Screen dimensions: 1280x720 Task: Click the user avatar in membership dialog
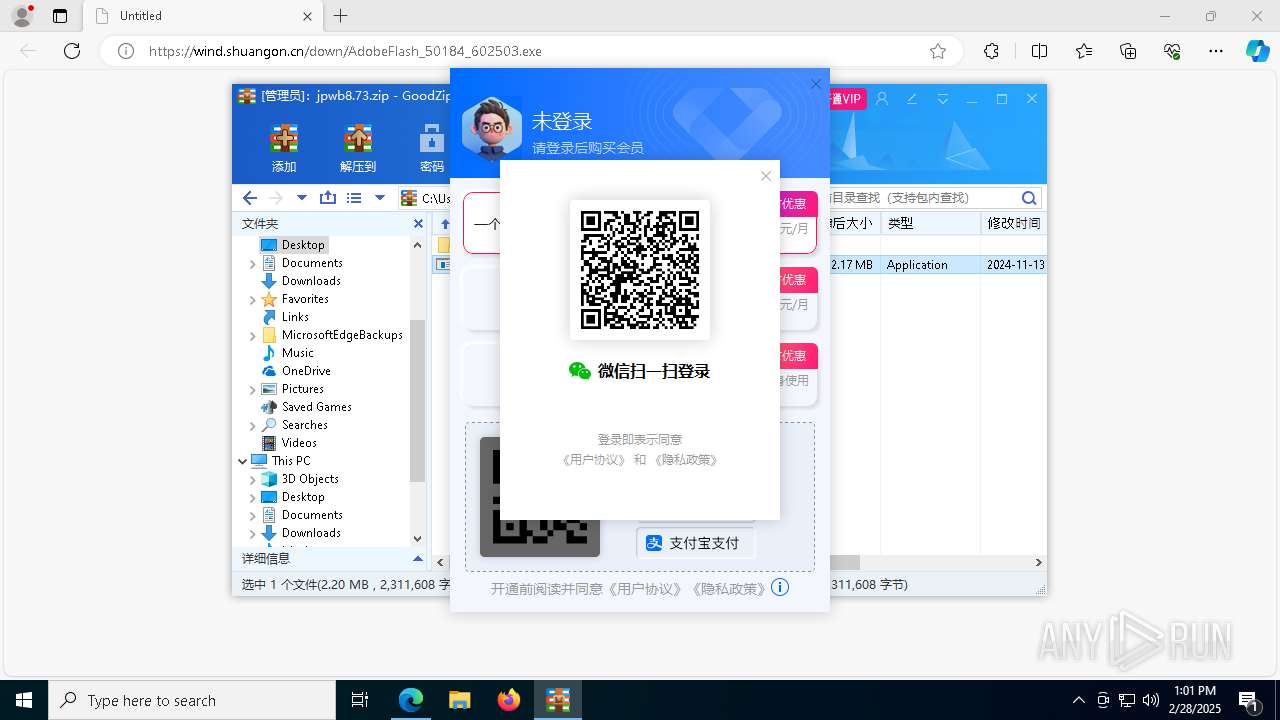click(x=492, y=128)
